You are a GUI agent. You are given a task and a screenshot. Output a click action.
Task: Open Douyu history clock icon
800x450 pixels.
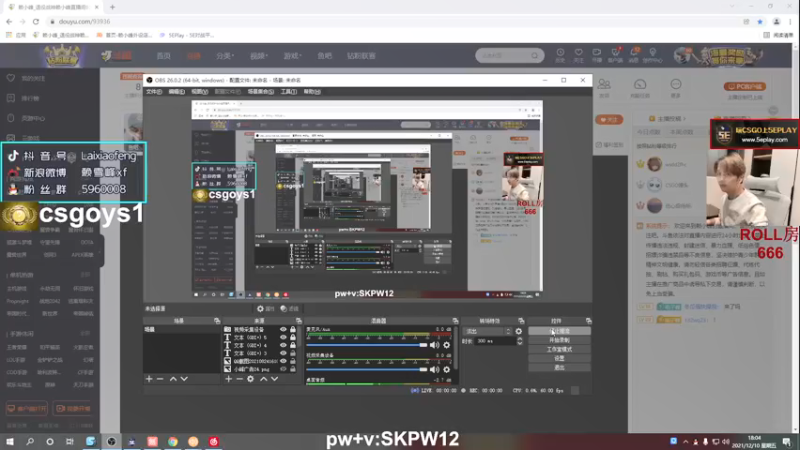point(560,55)
